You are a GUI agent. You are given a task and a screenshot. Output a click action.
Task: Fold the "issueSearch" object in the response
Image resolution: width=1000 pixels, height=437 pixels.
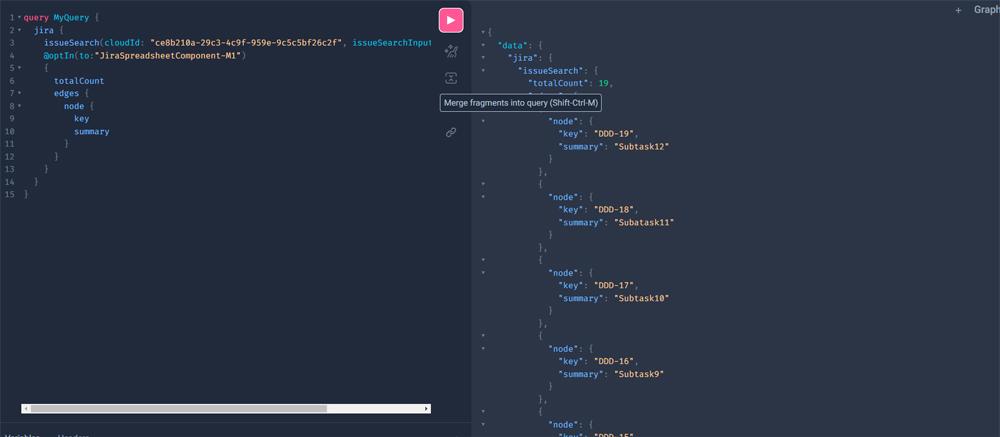click(x=483, y=71)
